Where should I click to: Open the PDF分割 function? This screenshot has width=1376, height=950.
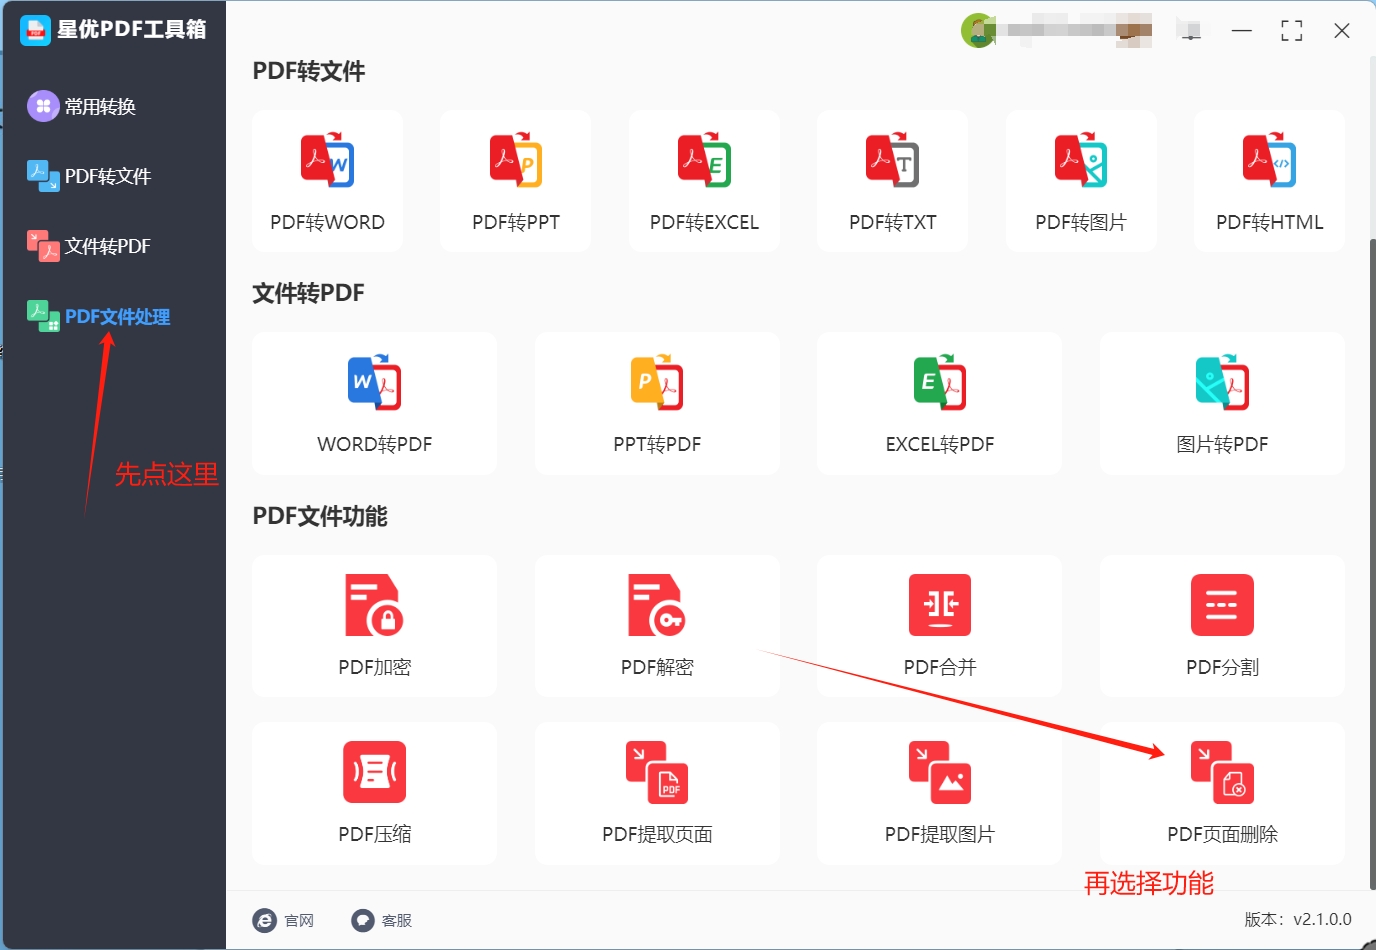coord(1222,626)
